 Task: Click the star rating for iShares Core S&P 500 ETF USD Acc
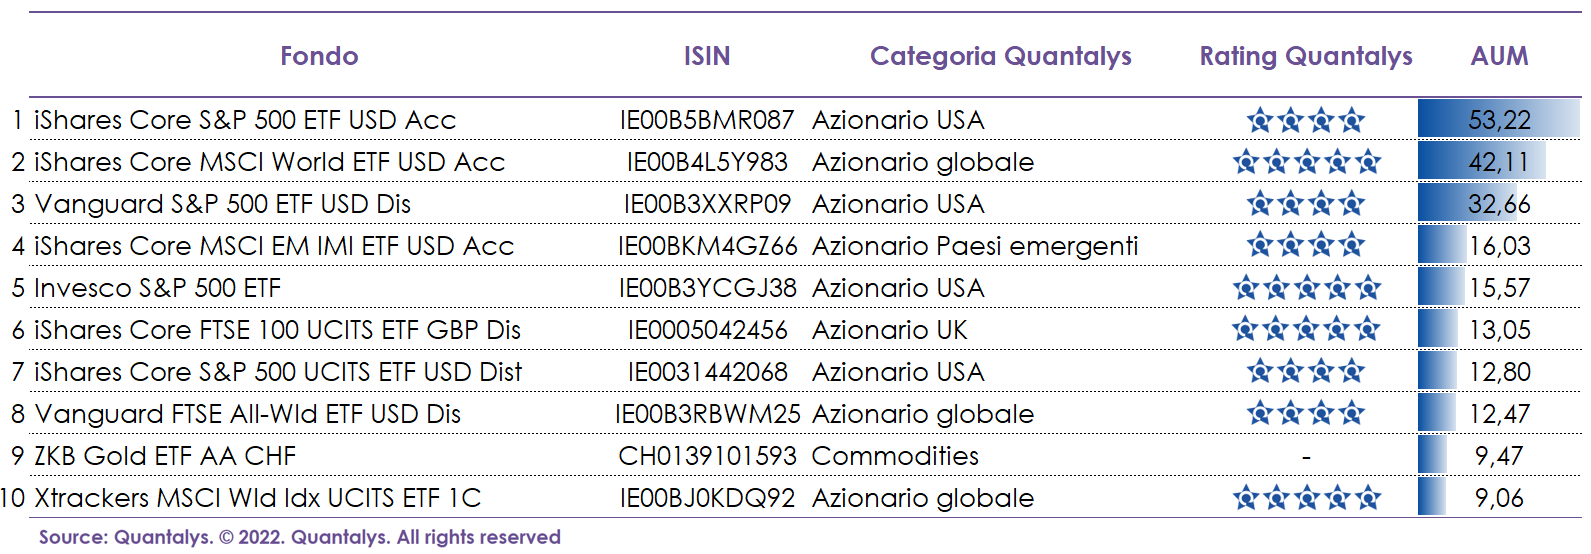1306,122
